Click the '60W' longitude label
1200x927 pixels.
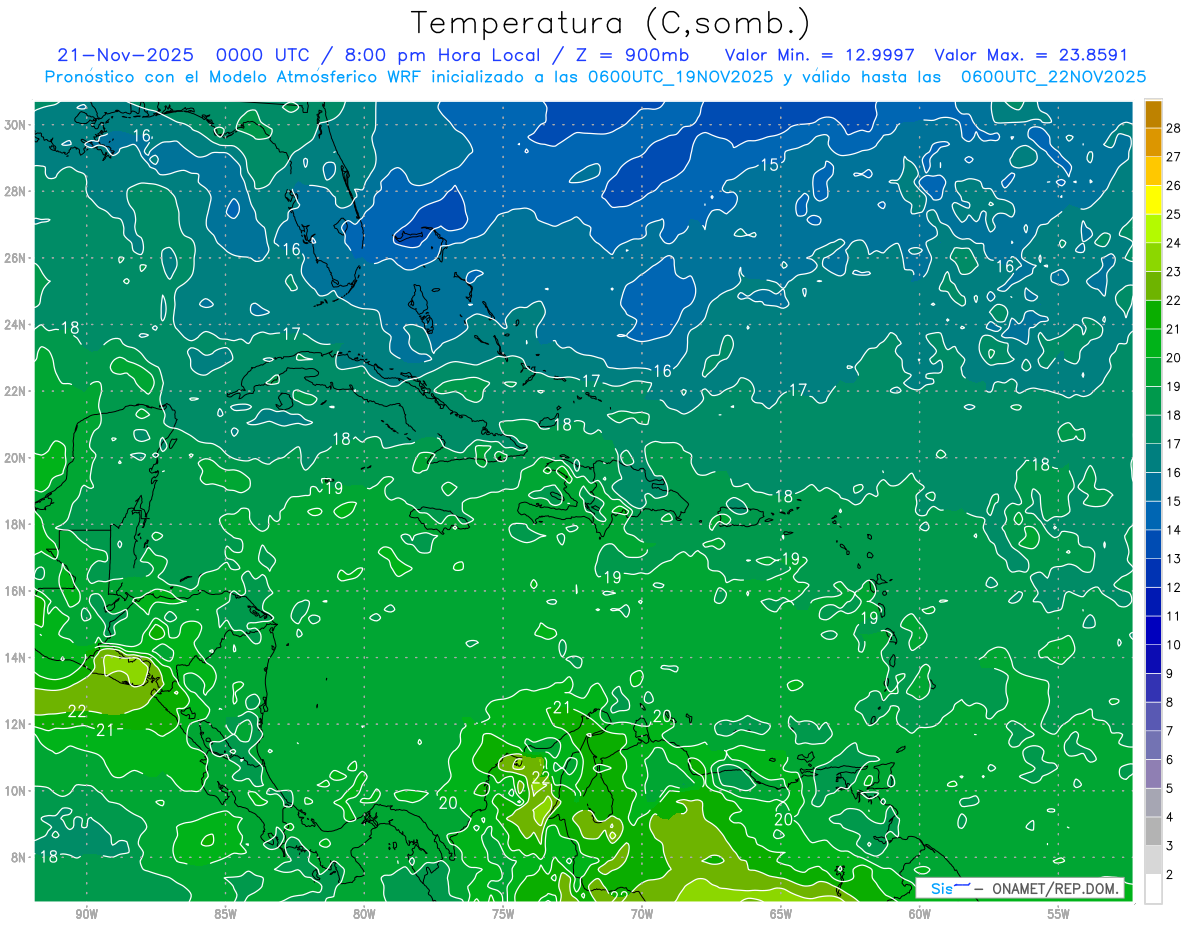[920, 914]
